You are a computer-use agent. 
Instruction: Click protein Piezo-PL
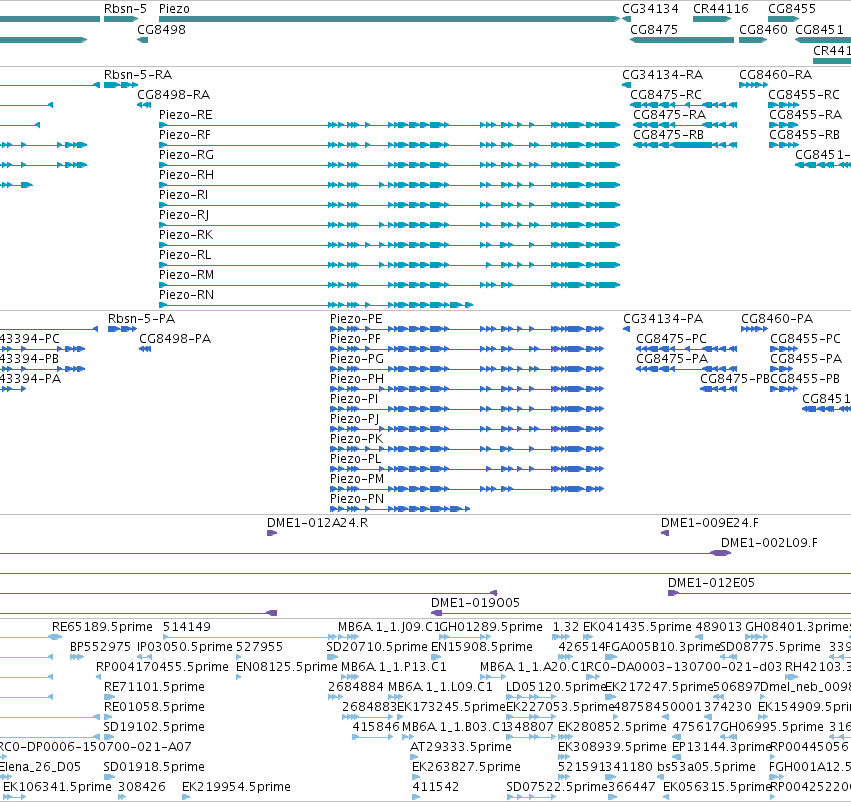click(467, 469)
